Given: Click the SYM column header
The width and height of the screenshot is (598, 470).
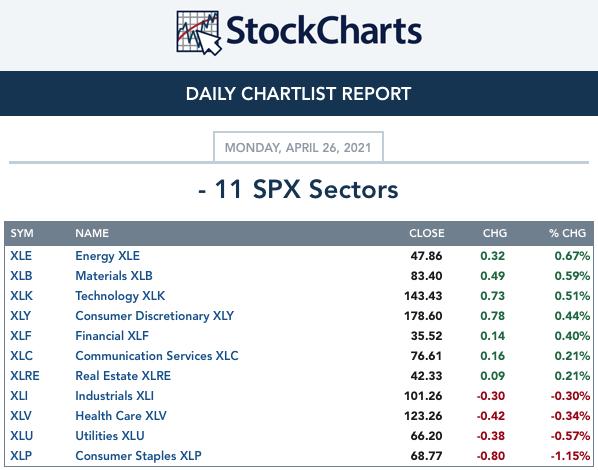Looking at the screenshot, I should 22,233.
